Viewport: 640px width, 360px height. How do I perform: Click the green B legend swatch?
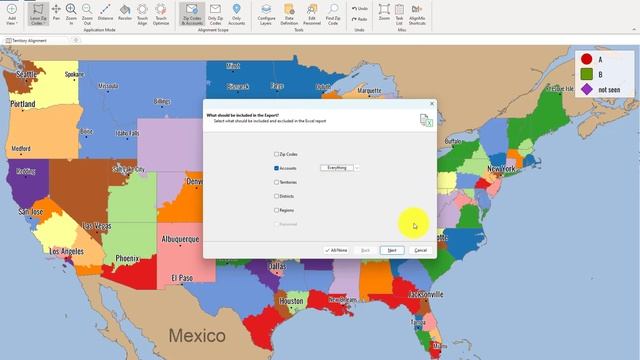pyautogui.click(x=587, y=74)
